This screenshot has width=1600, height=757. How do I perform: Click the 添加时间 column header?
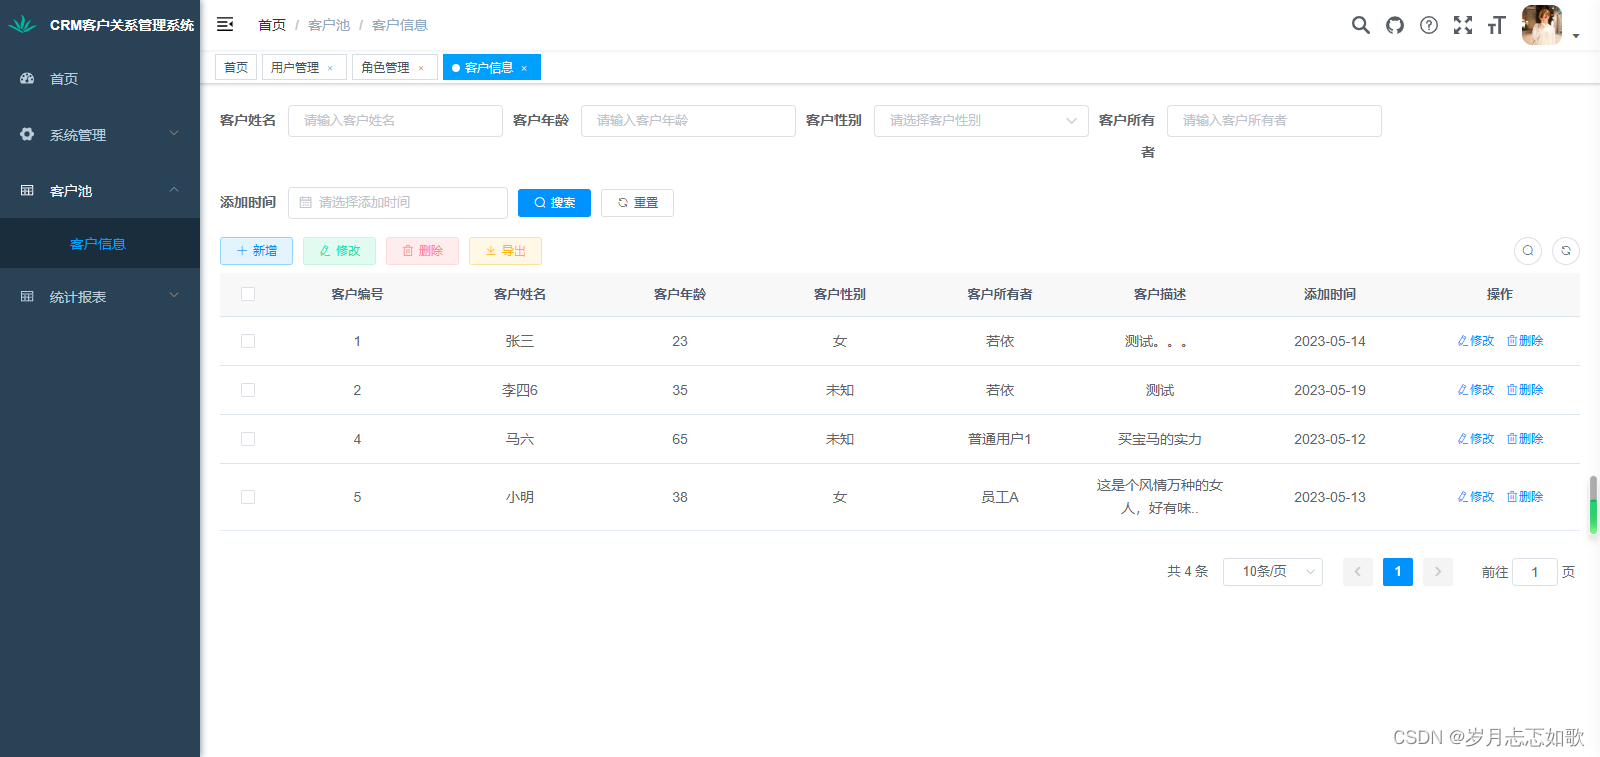click(x=1330, y=294)
